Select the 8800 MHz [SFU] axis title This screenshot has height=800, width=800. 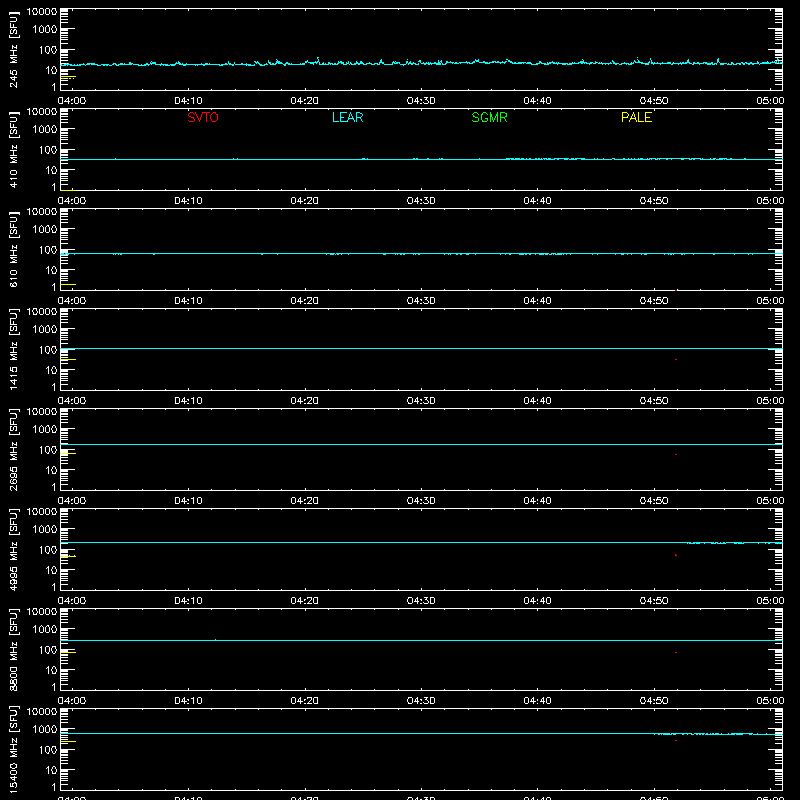[13, 649]
